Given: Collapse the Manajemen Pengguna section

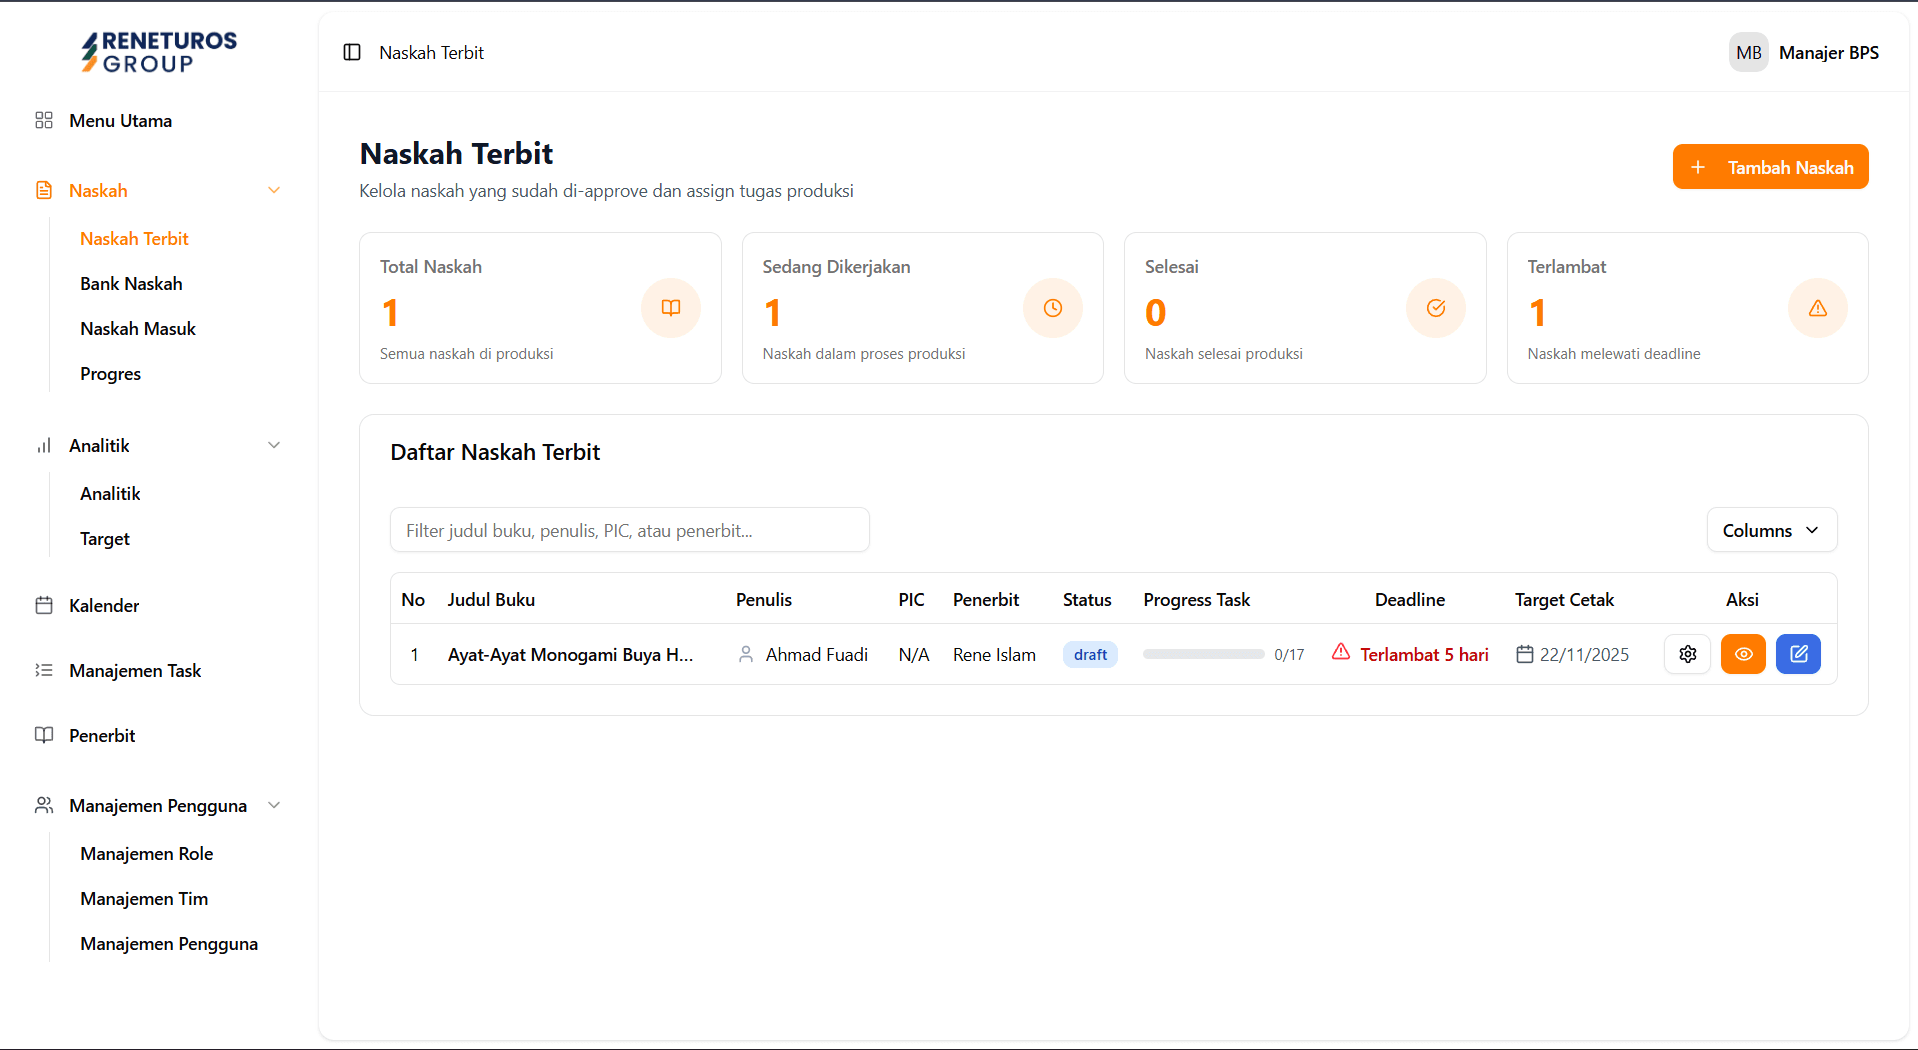Looking at the screenshot, I should tap(274, 805).
